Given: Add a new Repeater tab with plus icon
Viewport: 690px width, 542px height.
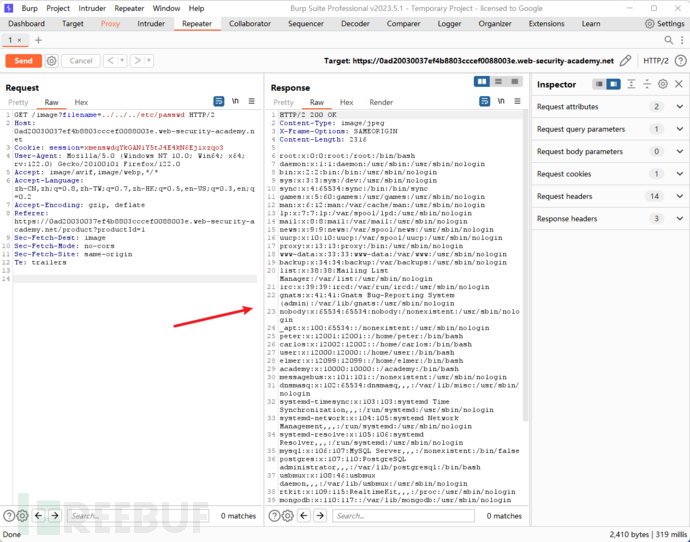Looking at the screenshot, I should point(39,40).
